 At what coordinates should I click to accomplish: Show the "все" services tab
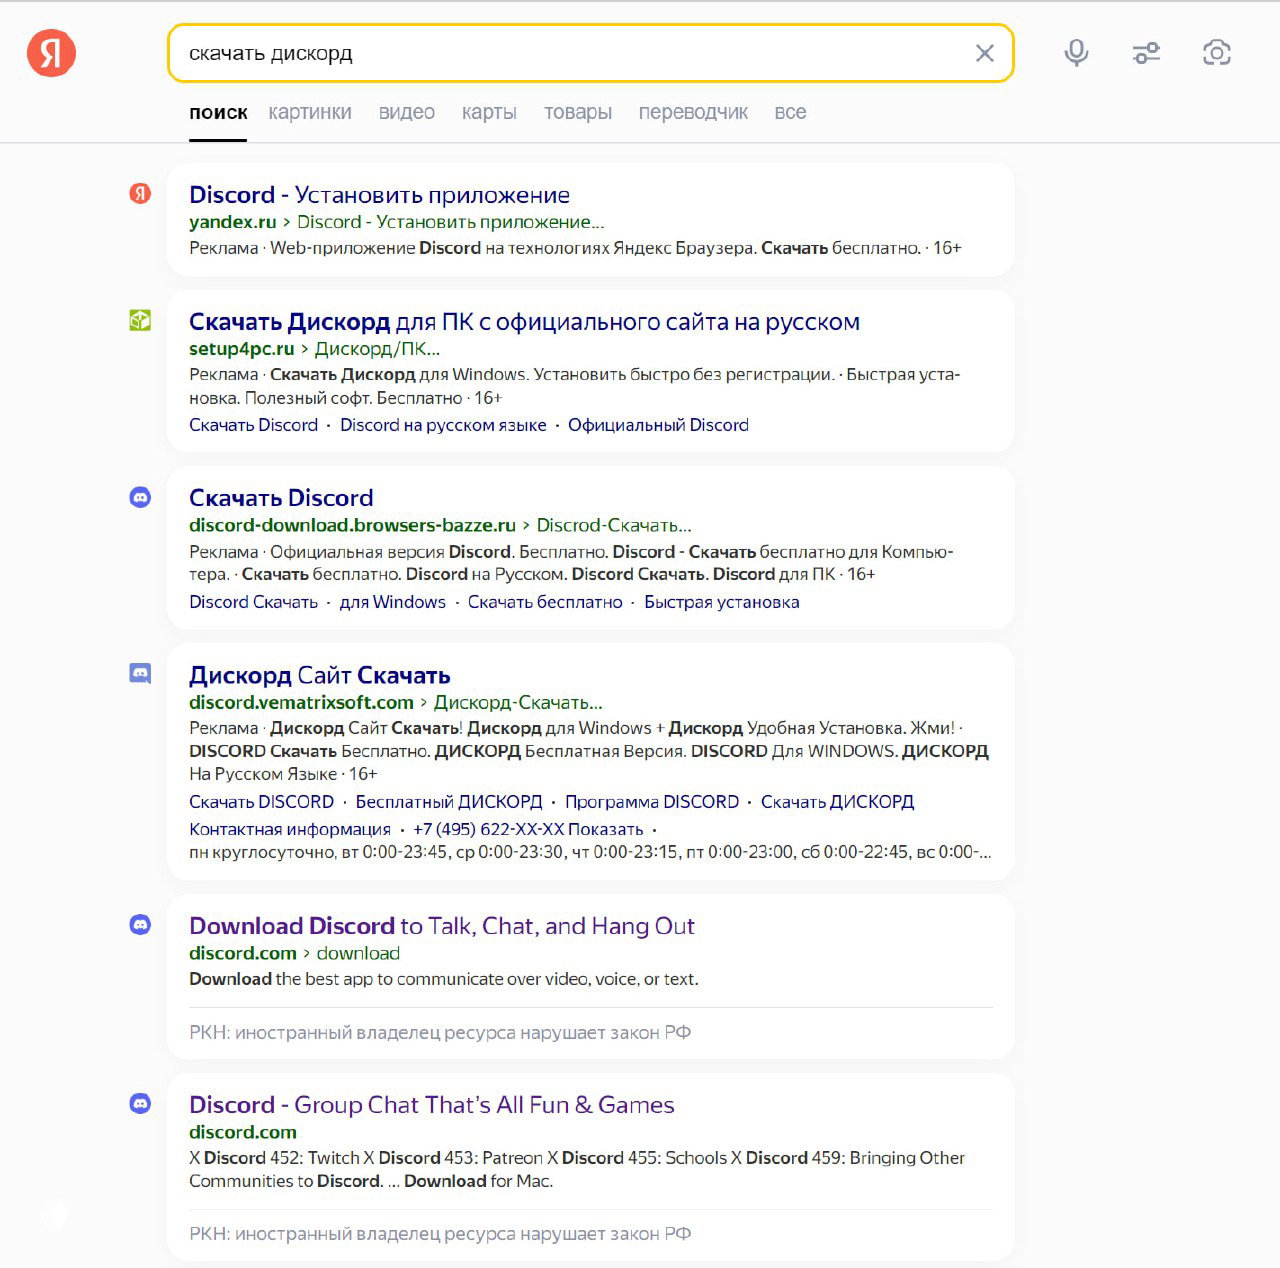pos(790,113)
